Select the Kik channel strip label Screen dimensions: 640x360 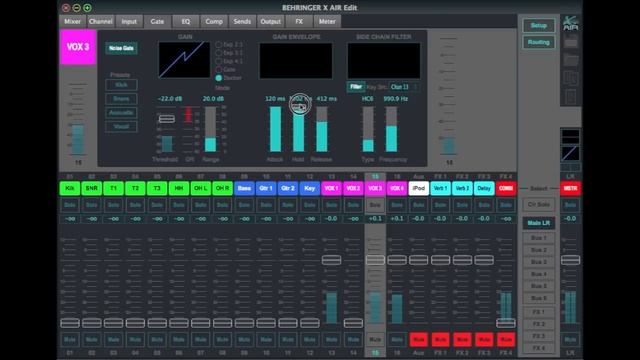[x=70, y=188]
